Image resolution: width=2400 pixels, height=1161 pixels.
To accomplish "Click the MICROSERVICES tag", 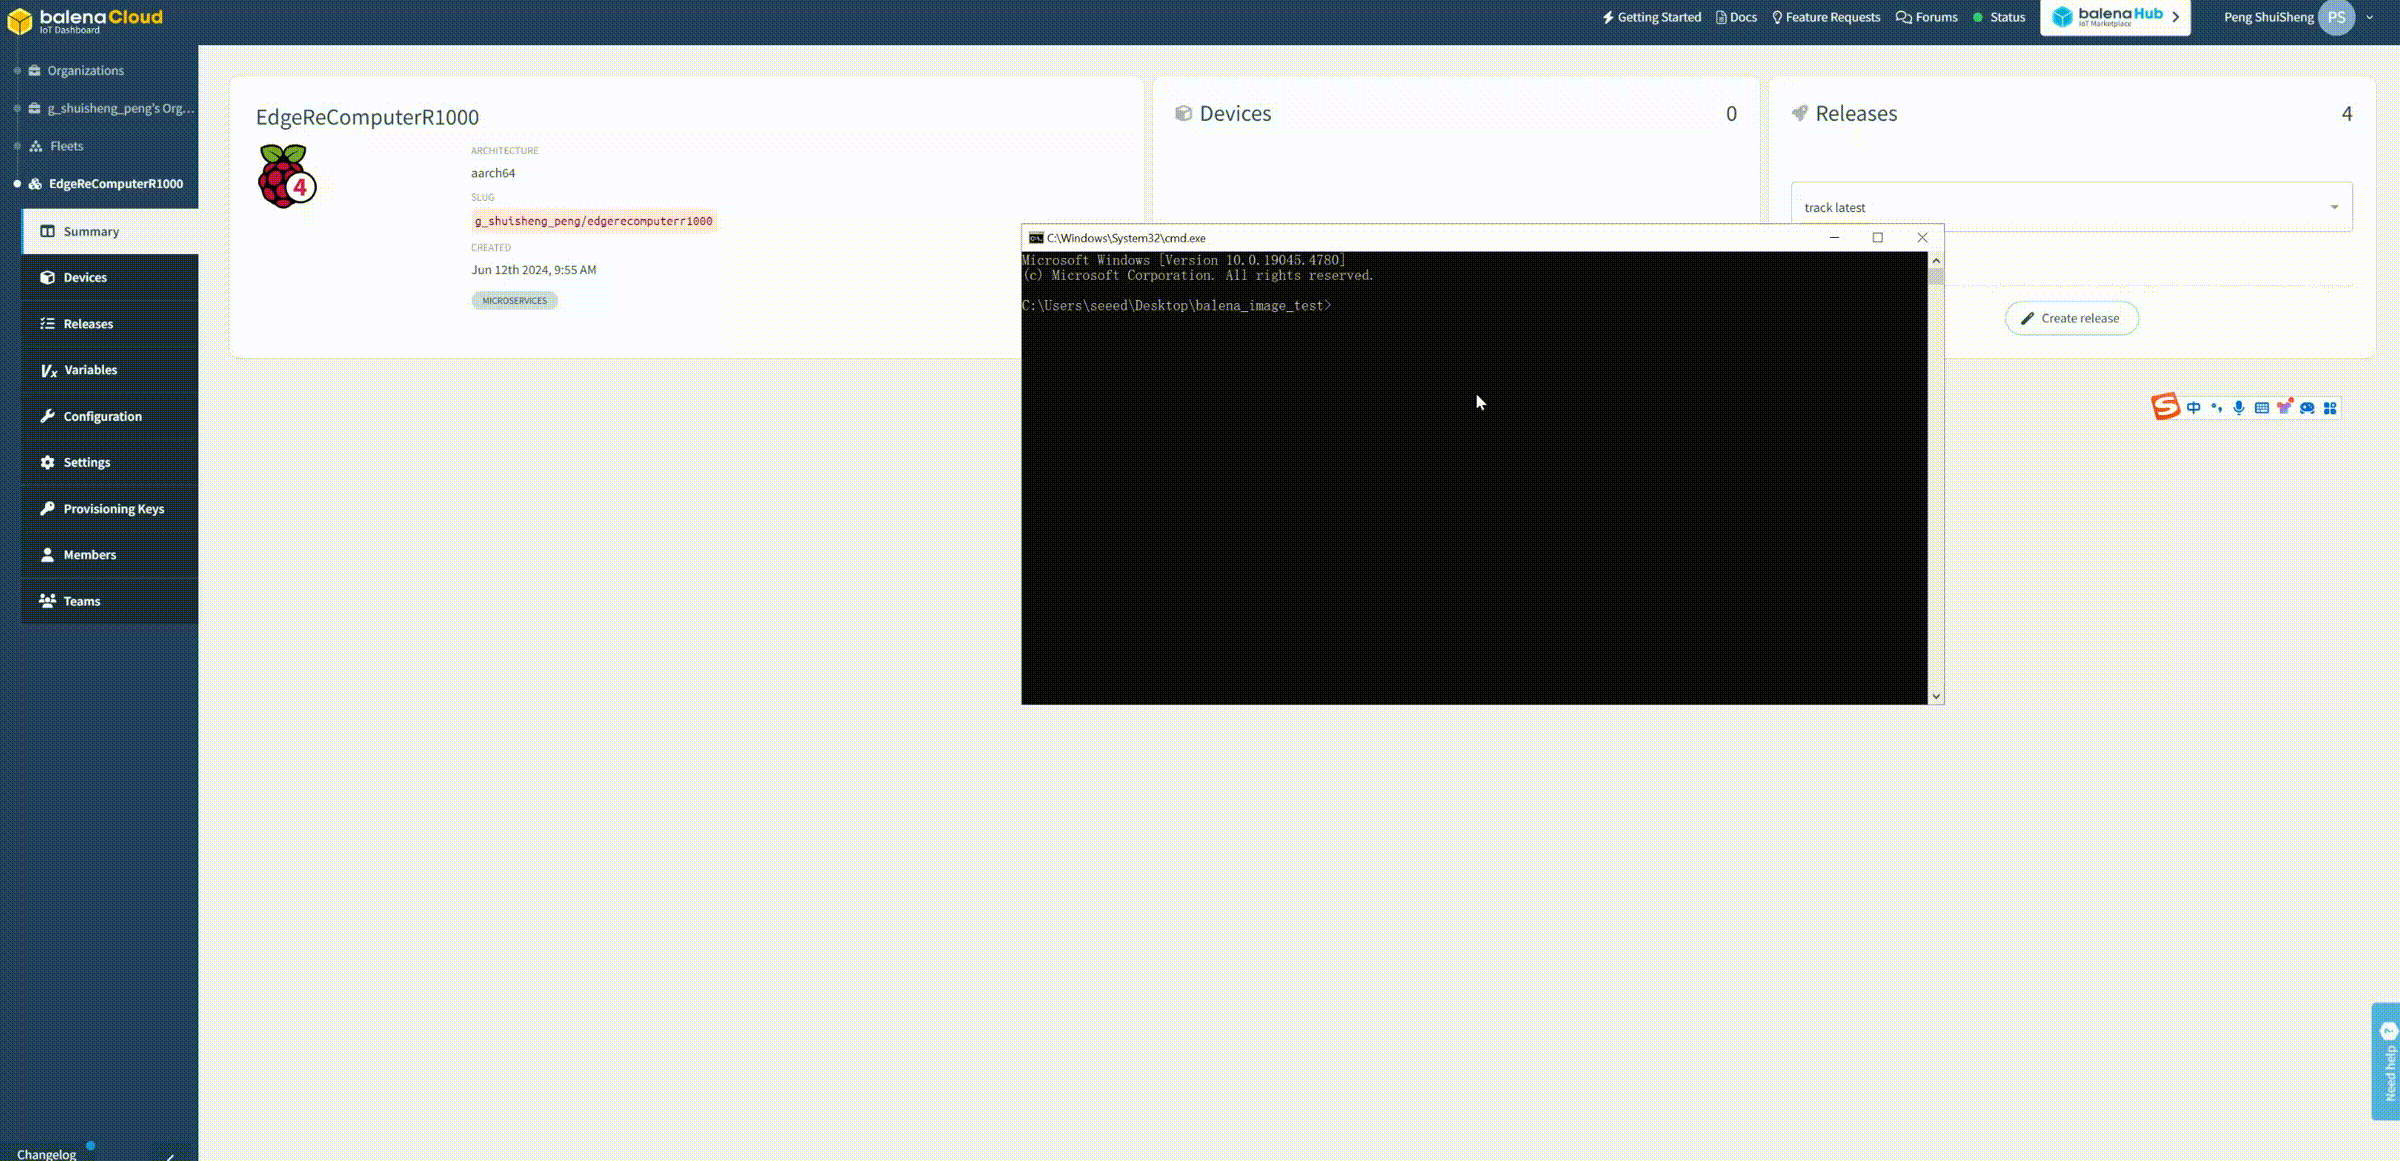I will (x=515, y=300).
